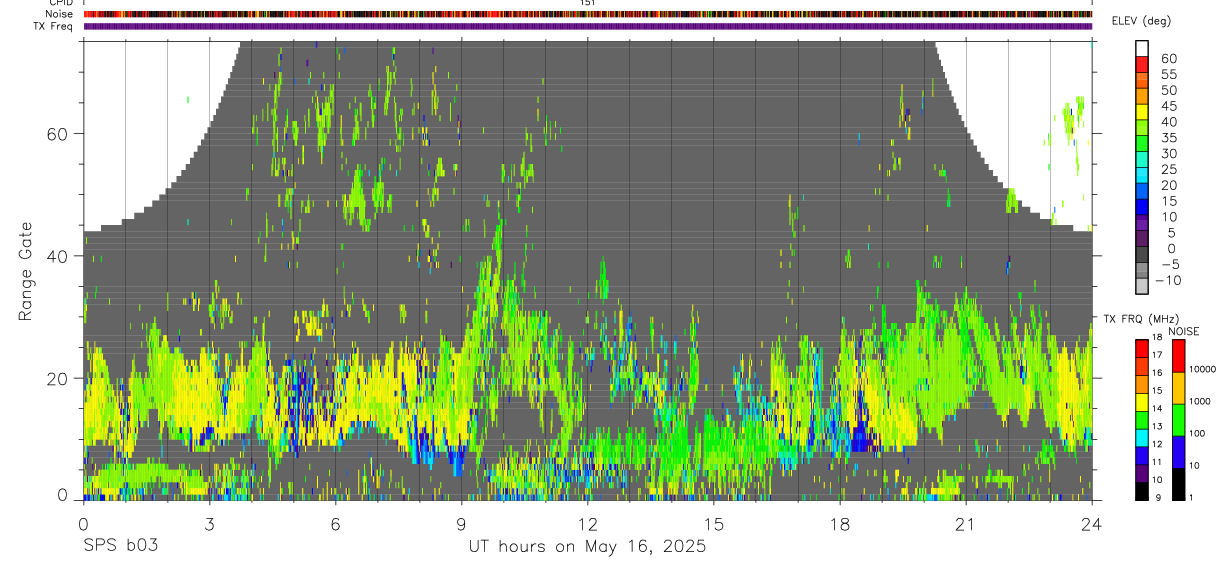The image size is (1228, 567).
Task: Click the red NOISE legend top swatch
Action: [x=1178, y=356]
